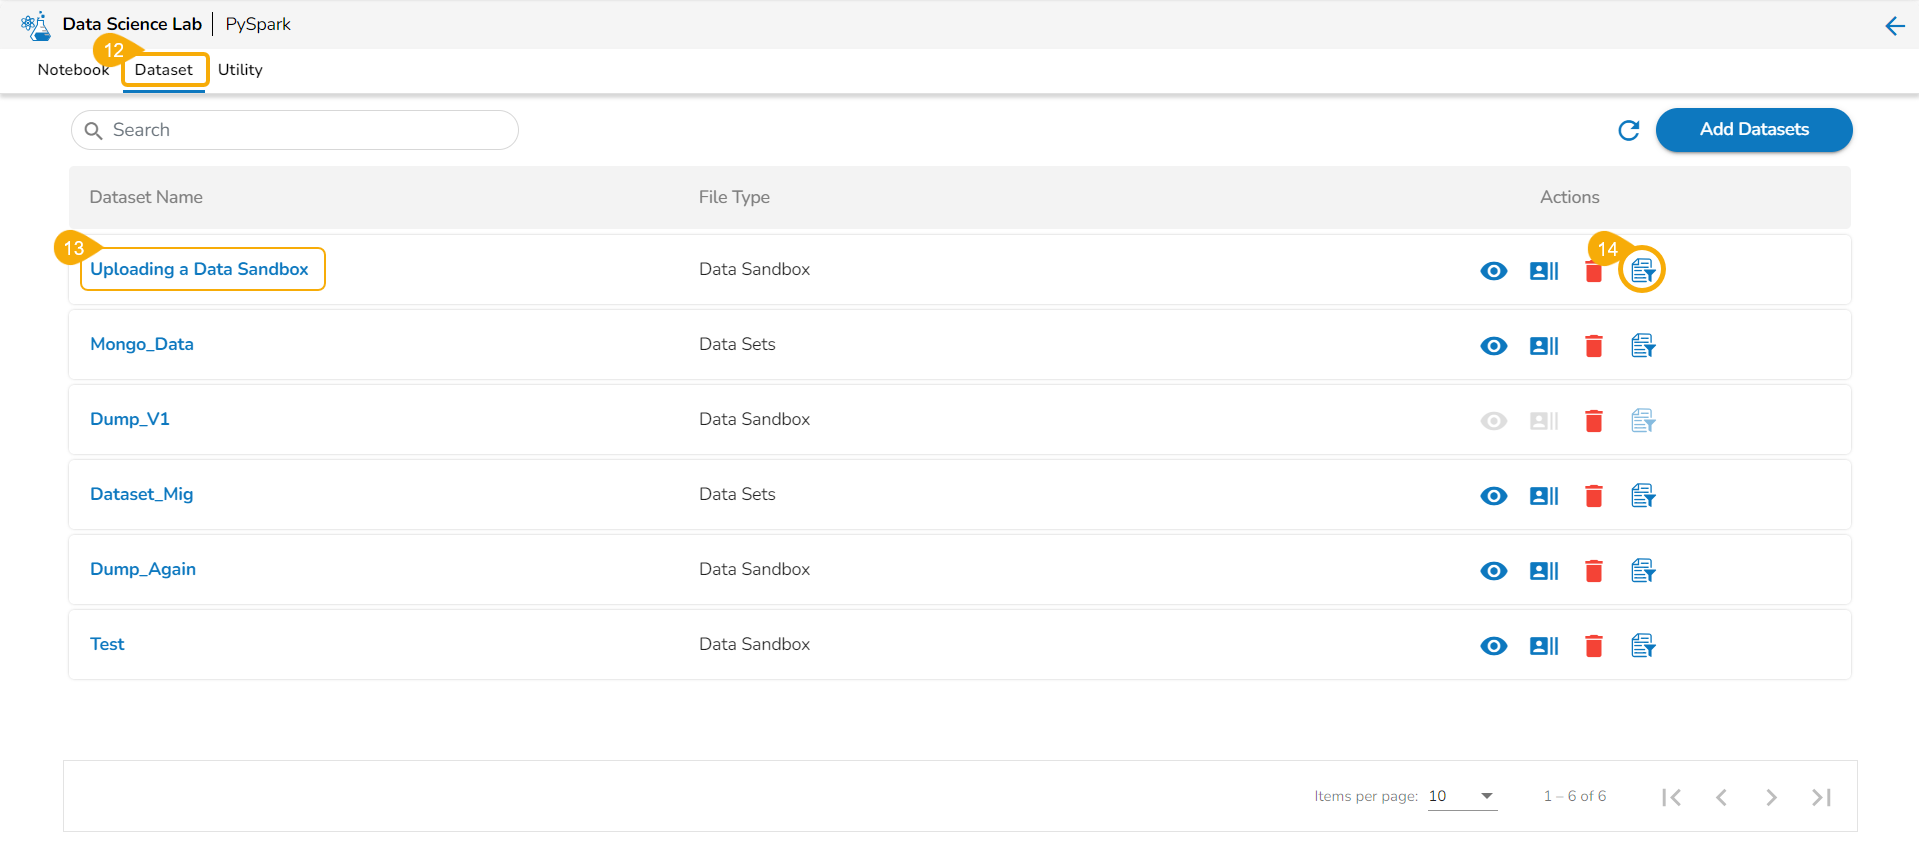The width and height of the screenshot is (1919, 844).
Task: Open the Uploading a Data Sandbox link
Action: (200, 269)
